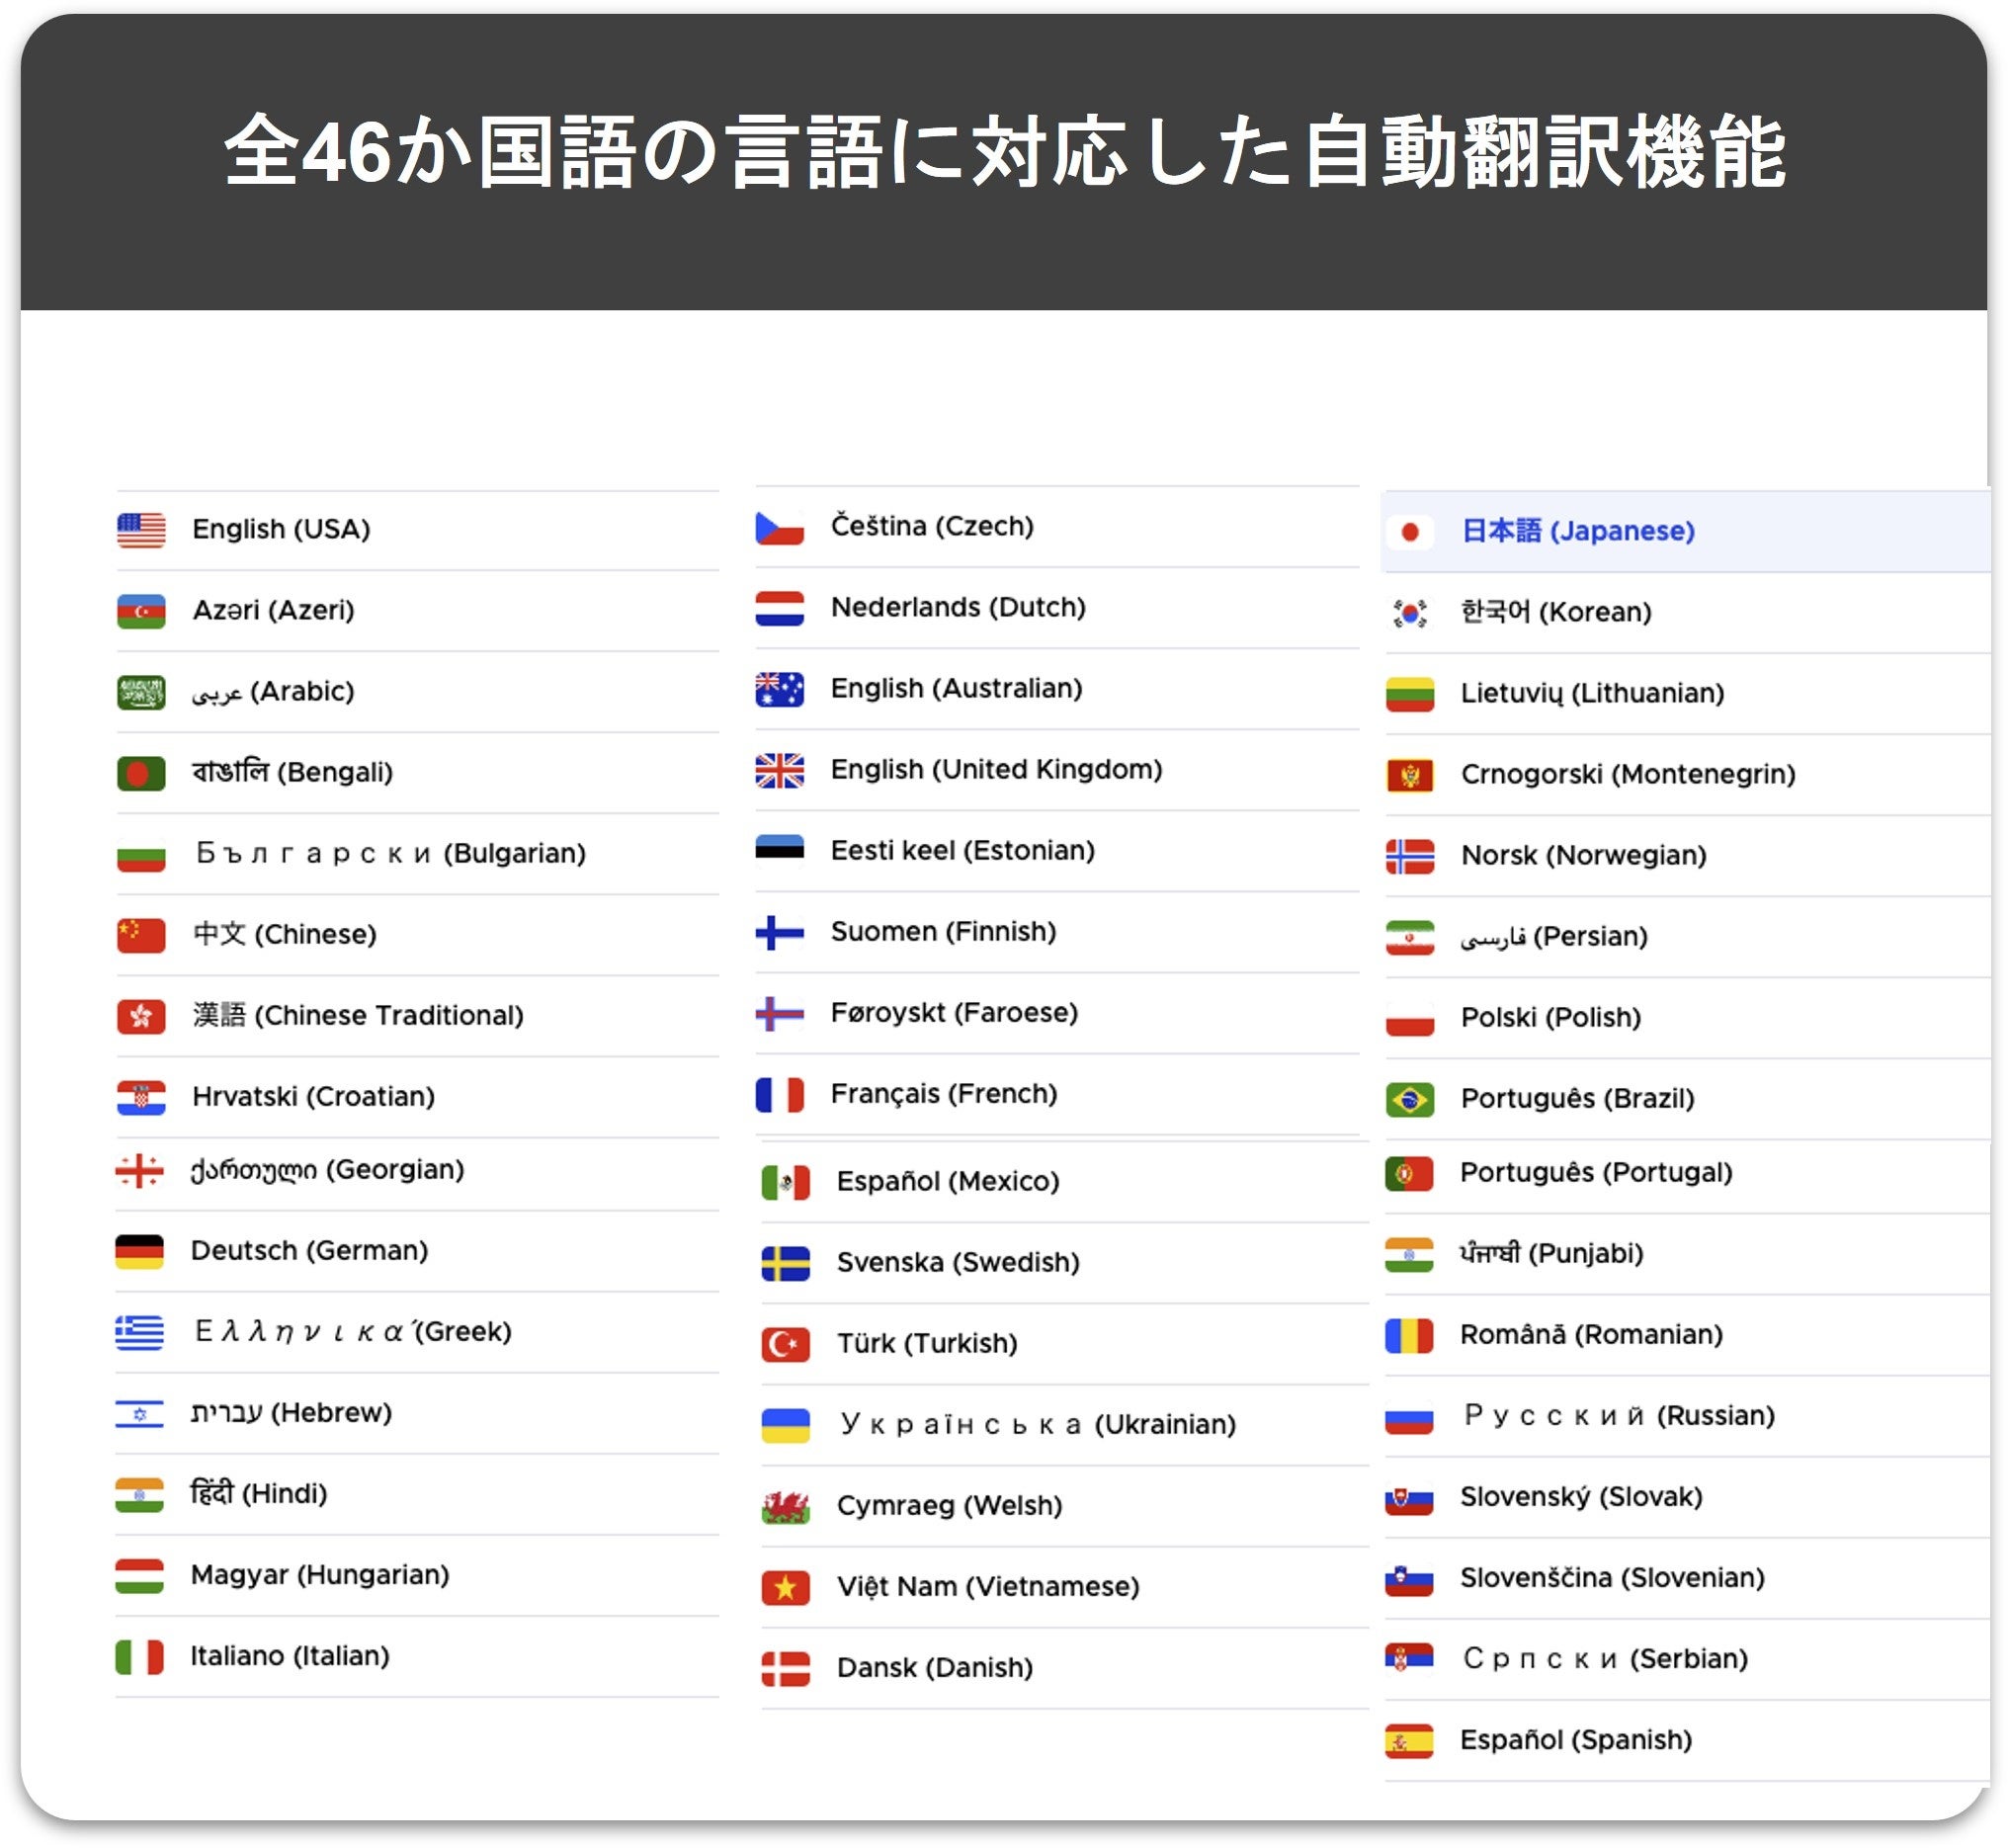Image resolution: width=2008 pixels, height=1848 pixels.
Task: Select English (United Kingdom) language
Action: coord(995,770)
